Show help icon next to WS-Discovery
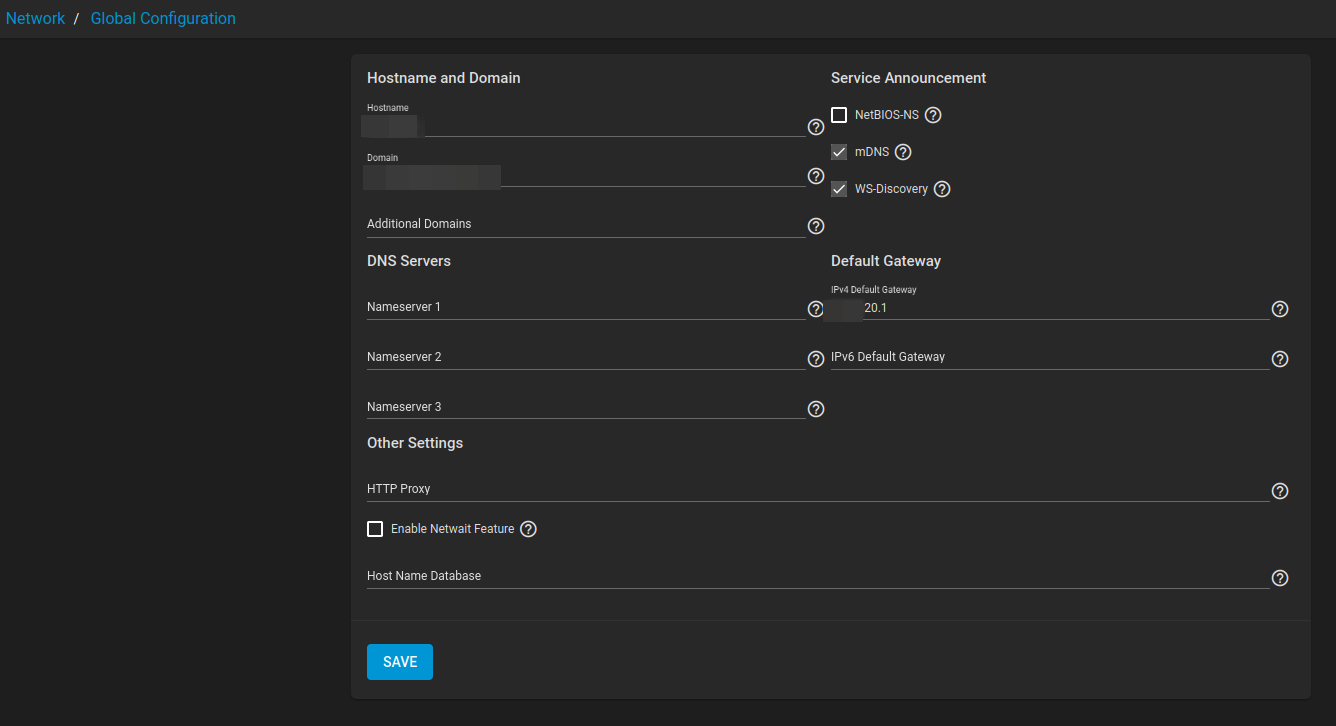 coord(942,189)
